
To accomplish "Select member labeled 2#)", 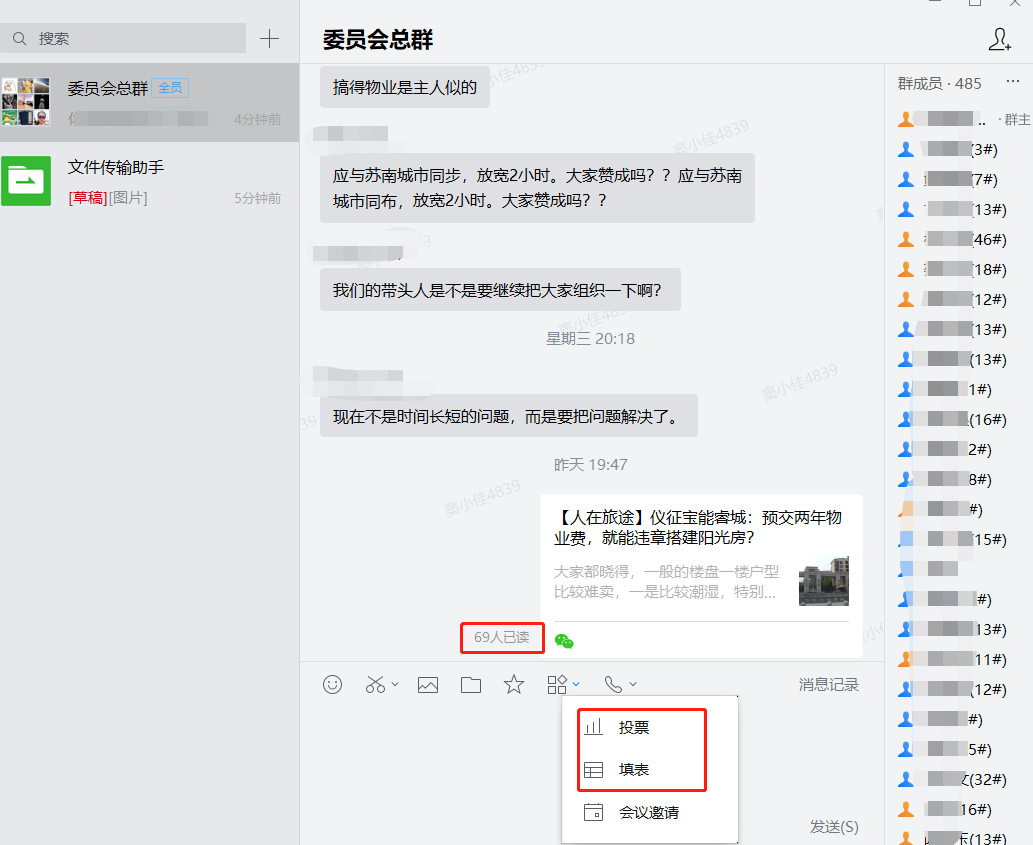I will 945,450.
